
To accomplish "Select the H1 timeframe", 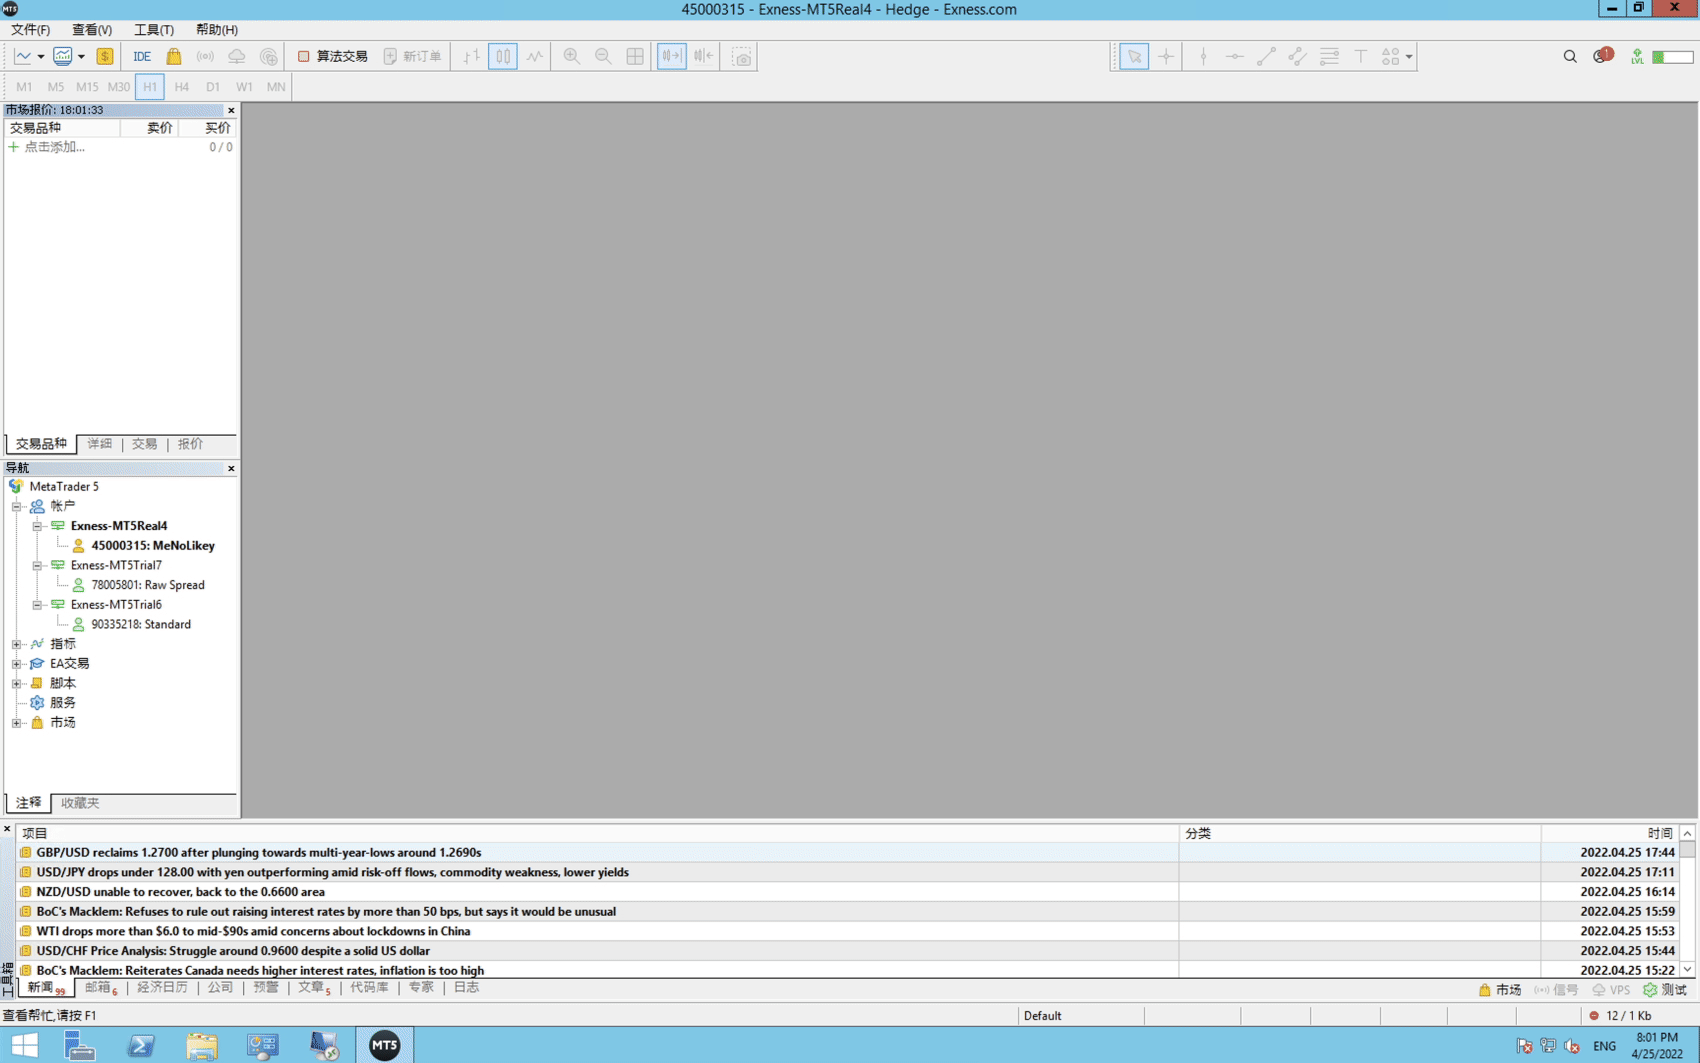I will pyautogui.click(x=150, y=87).
